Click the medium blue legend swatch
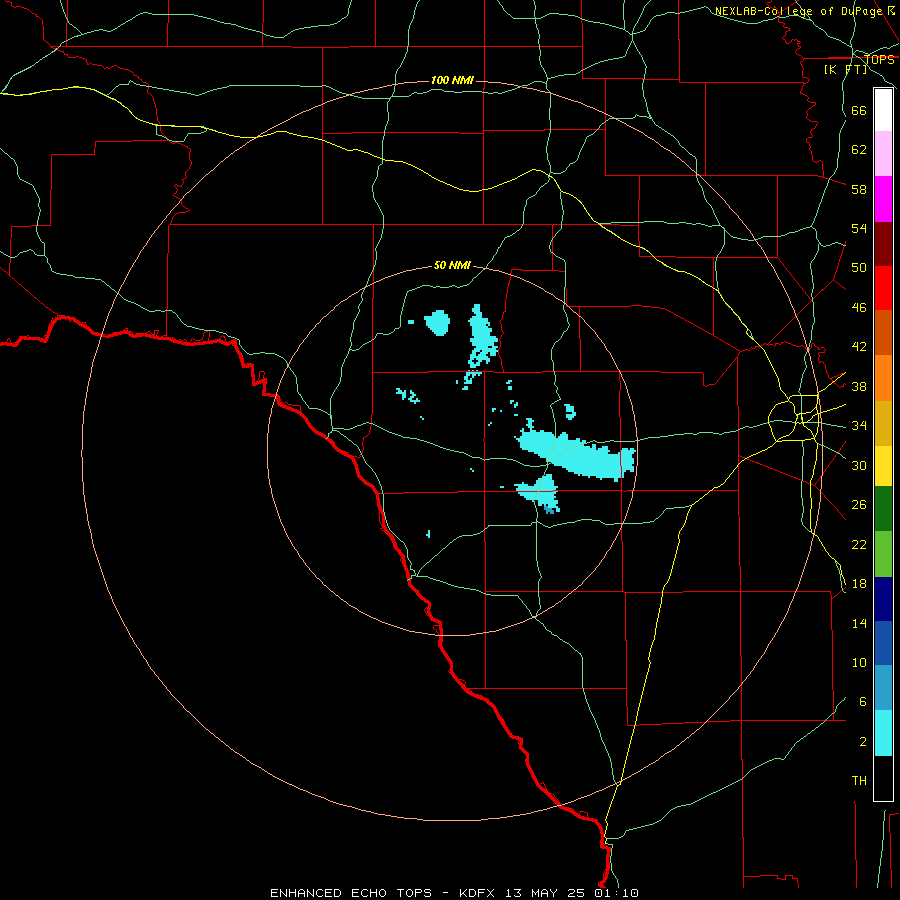 coord(883,643)
